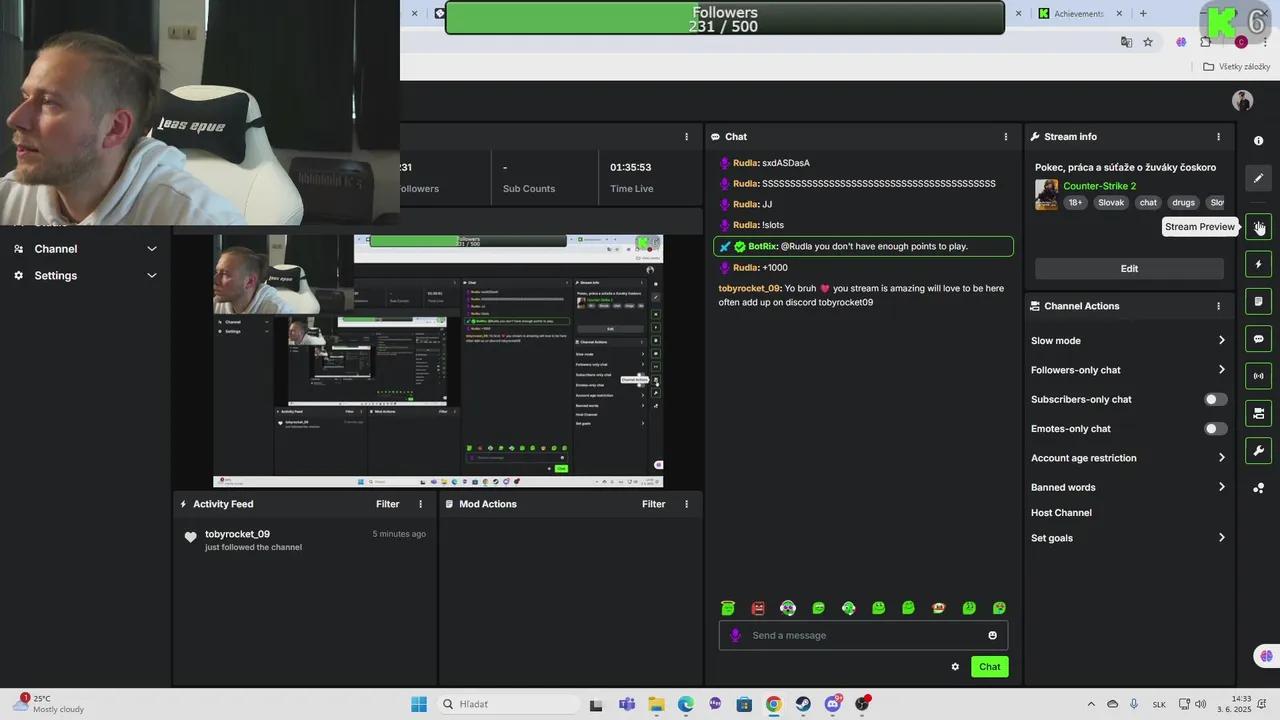Click the microphone icon in the message field
Image resolution: width=1280 pixels, height=720 pixels.
click(x=735, y=635)
